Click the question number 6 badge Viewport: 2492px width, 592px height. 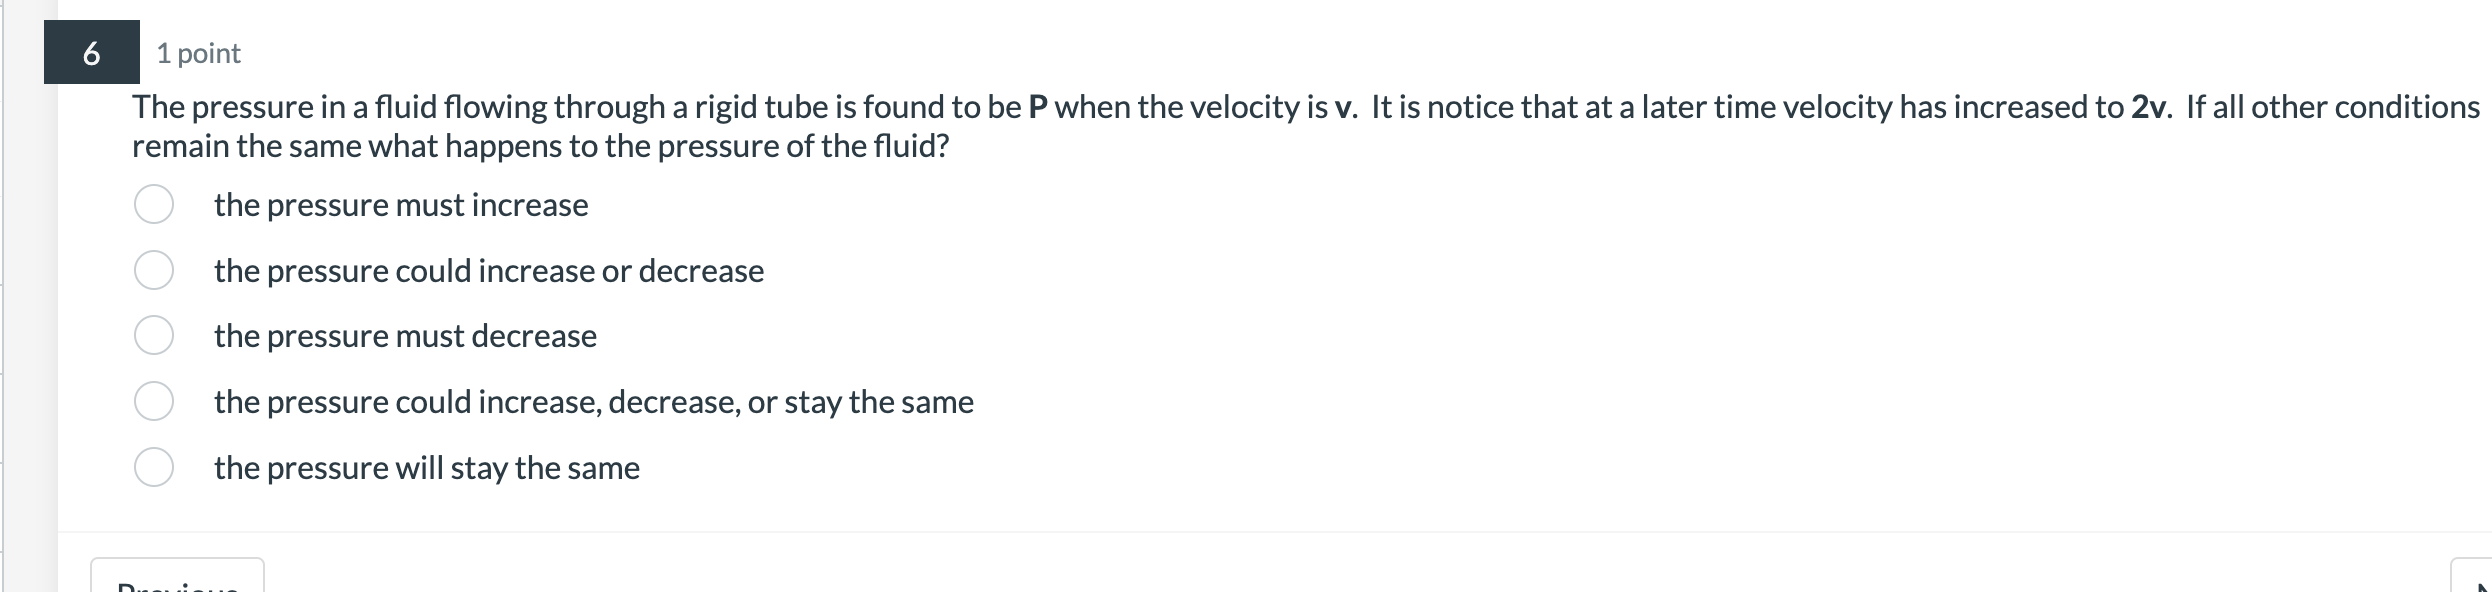(92, 54)
